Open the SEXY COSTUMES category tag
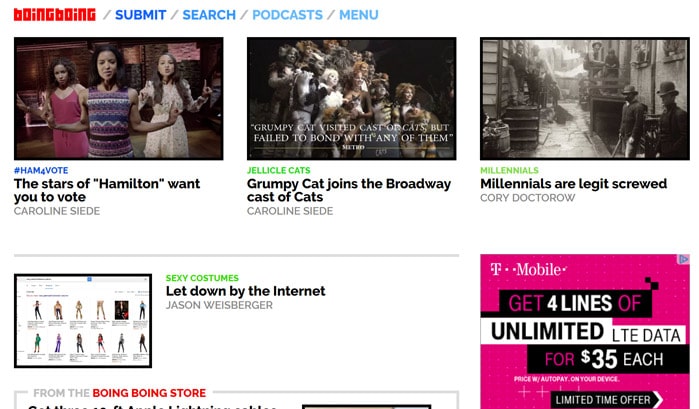This screenshot has height=409, width=699. (x=202, y=278)
